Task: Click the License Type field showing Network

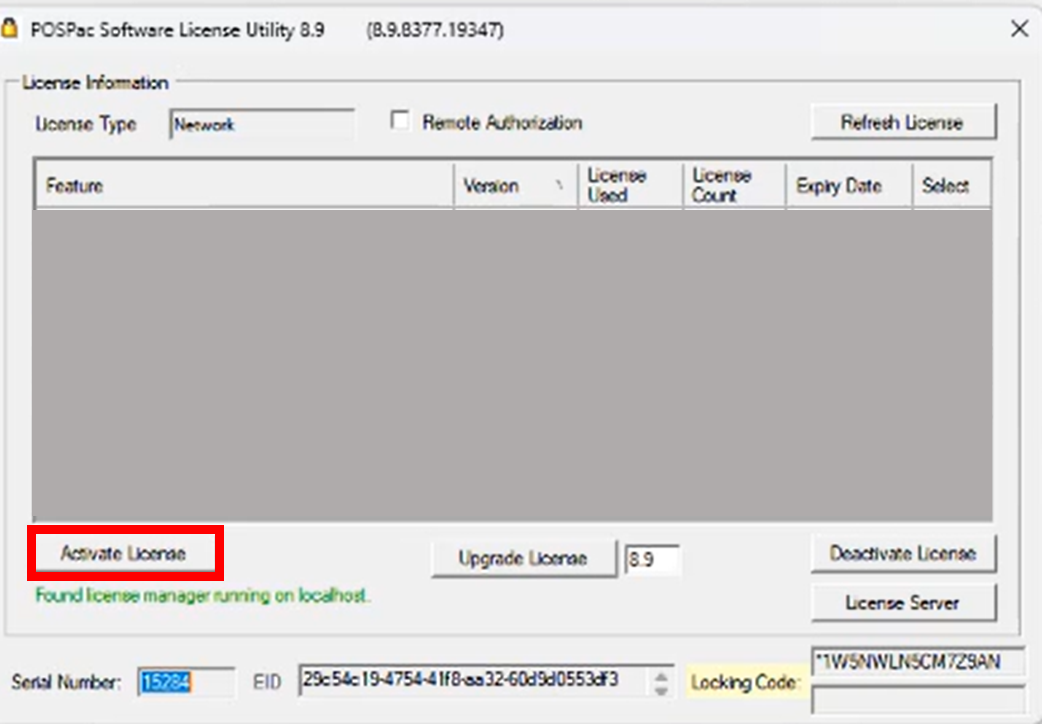Action: [262, 124]
